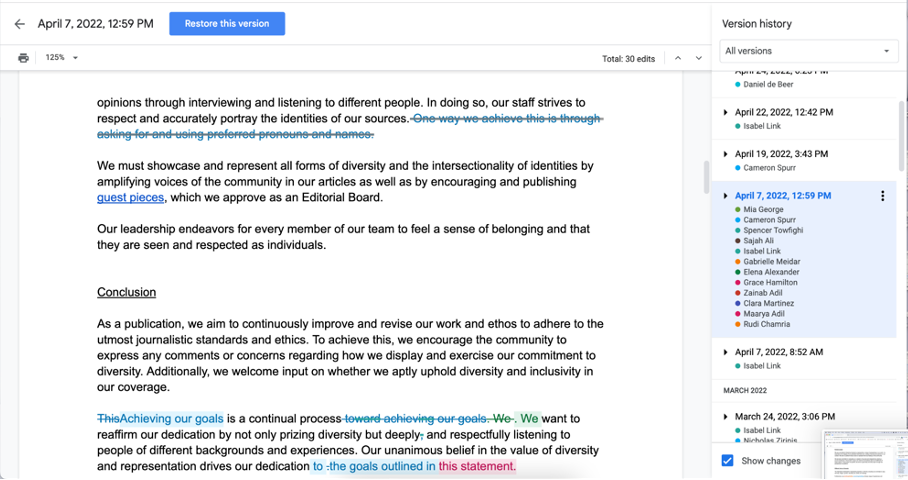Click the highlighted text this statement.
Image resolution: width=908 pixels, height=480 pixels.
[477, 467]
